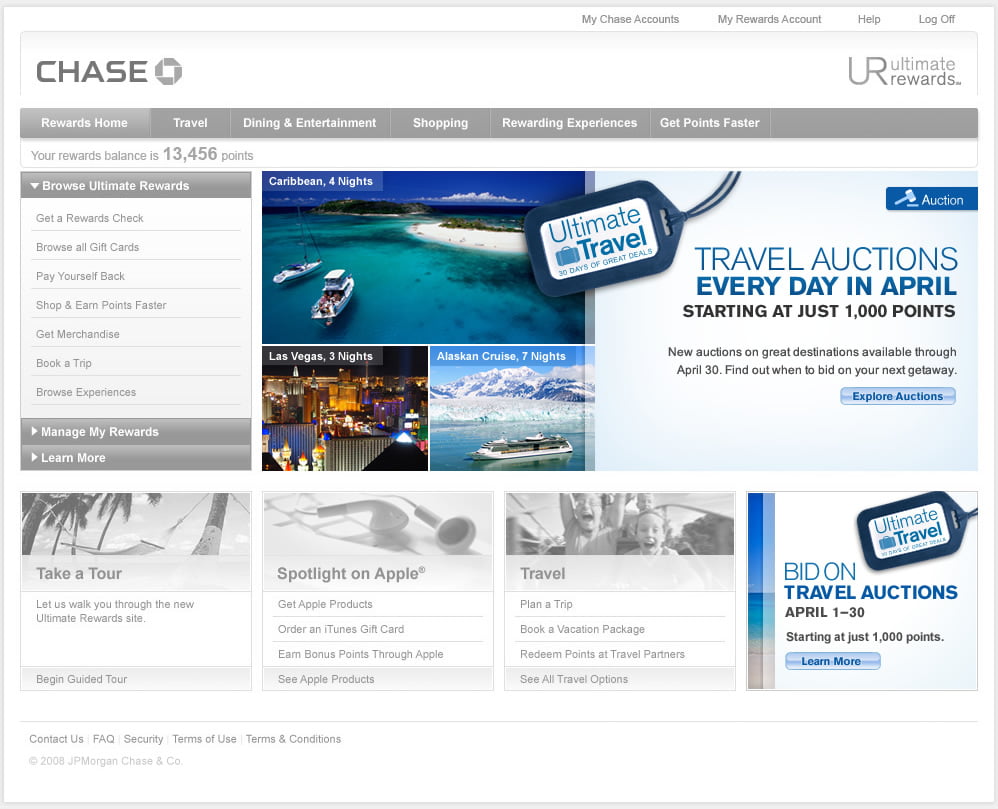
Task: Open Terms & Conditions in footer
Action: coord(293,739)
